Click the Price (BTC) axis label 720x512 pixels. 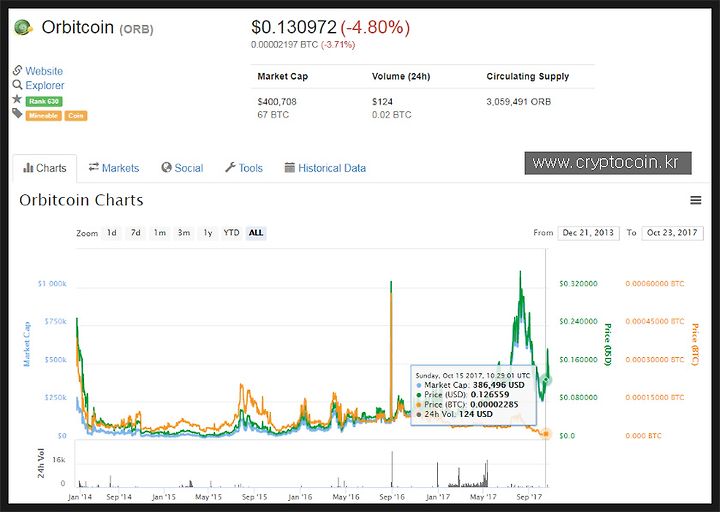pos(695,344)
